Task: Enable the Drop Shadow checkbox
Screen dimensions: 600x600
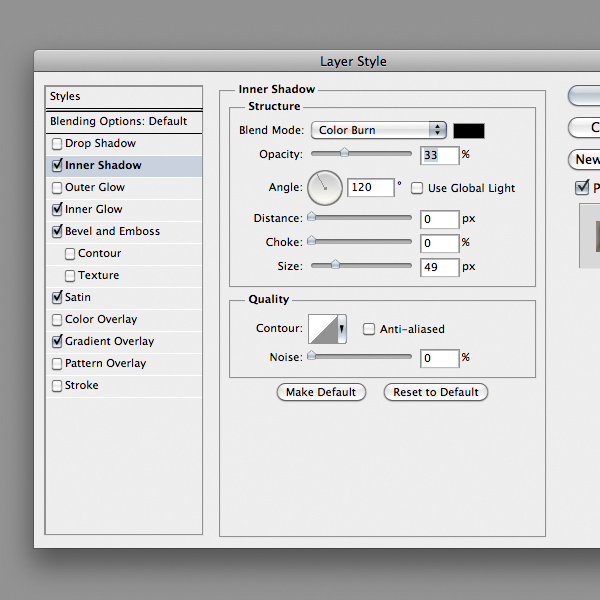Action: (57, 144)
